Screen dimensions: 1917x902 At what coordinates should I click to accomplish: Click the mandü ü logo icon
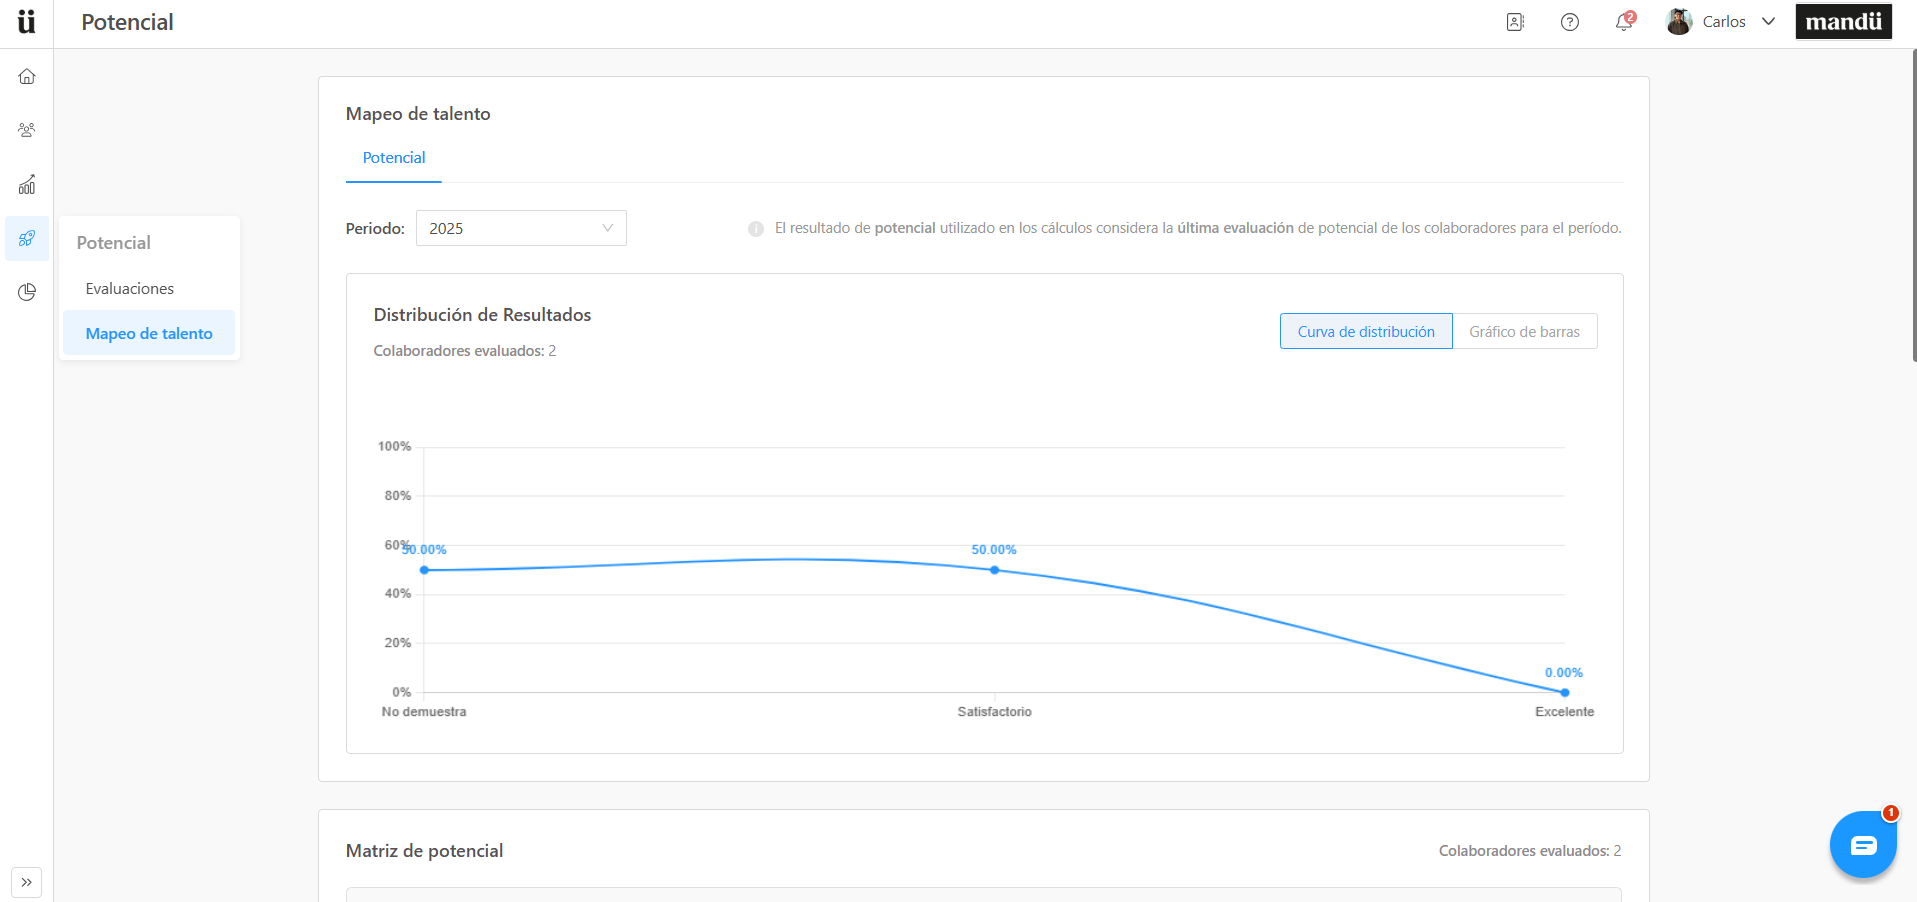(x=27, y=21)
